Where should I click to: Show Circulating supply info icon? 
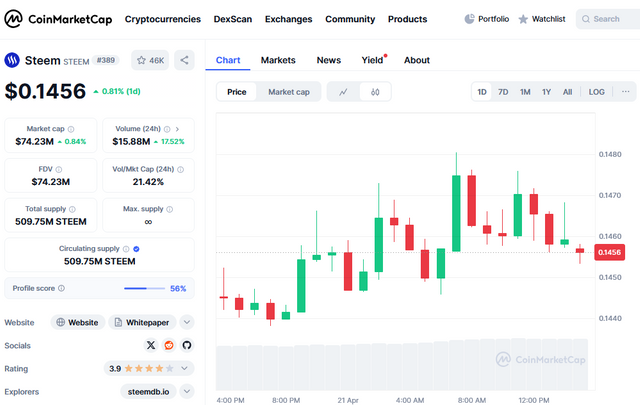click(x=126, y=249)
